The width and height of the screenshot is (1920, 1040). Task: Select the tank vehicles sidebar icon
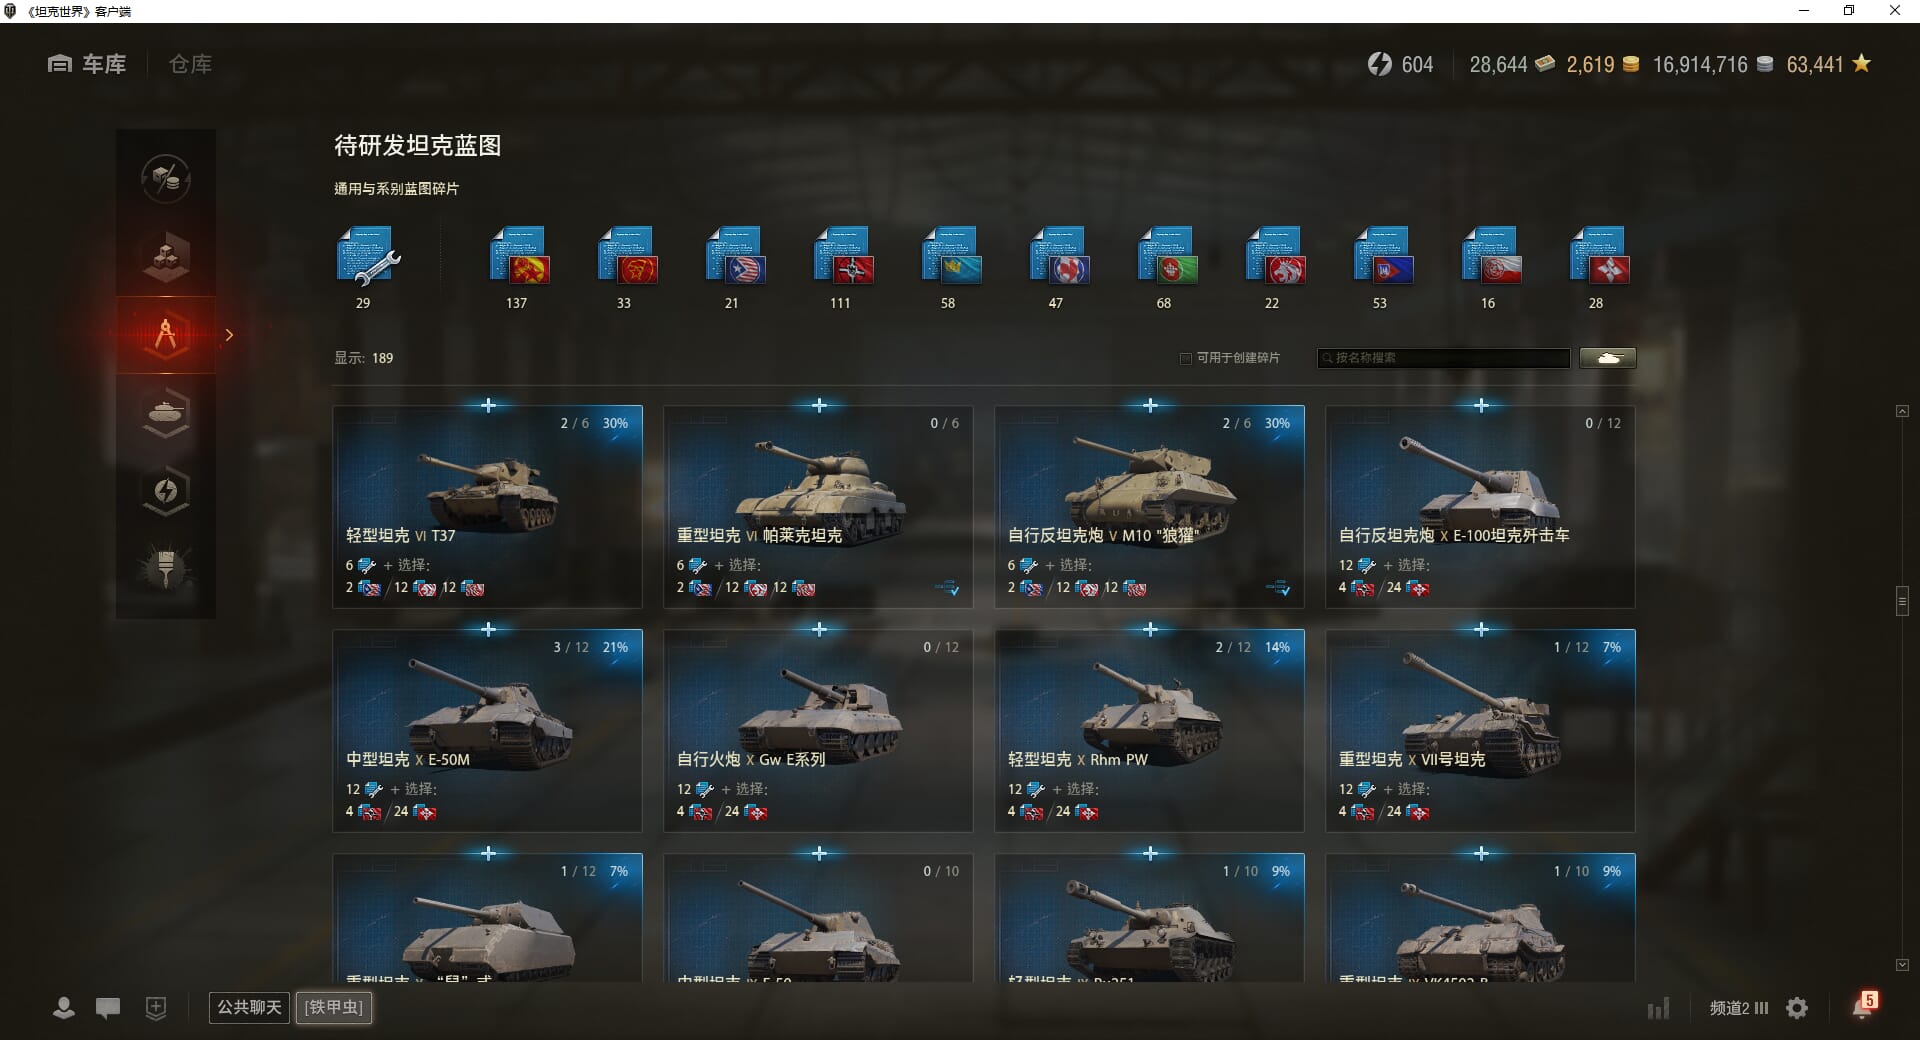(166, 412)
